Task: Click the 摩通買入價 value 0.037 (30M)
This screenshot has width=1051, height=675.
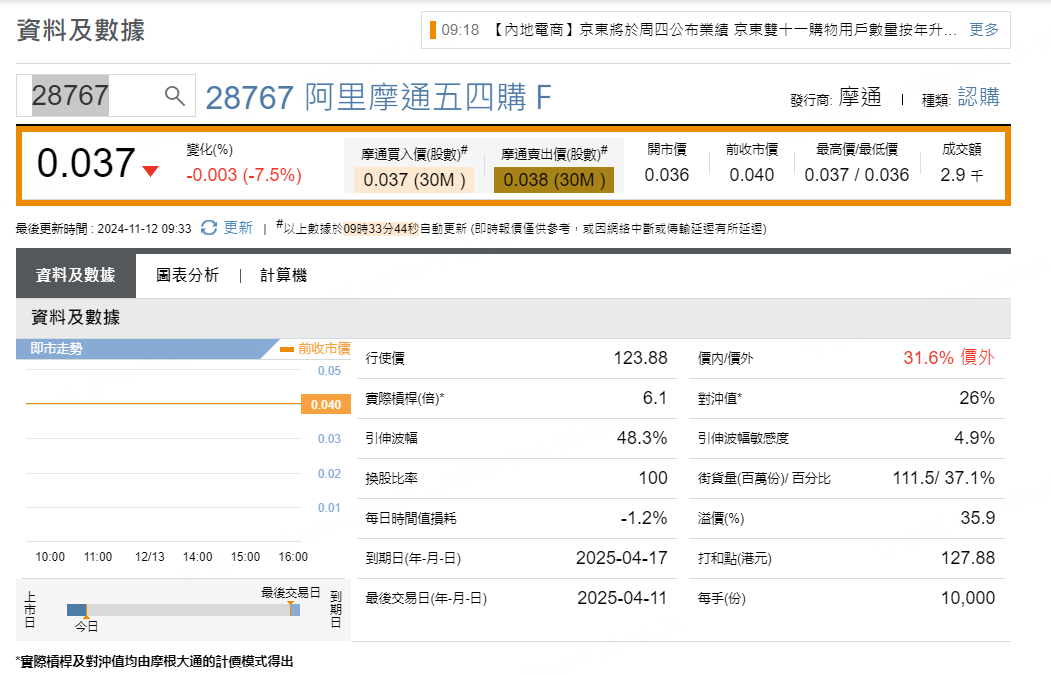Action: coord(414,180)
